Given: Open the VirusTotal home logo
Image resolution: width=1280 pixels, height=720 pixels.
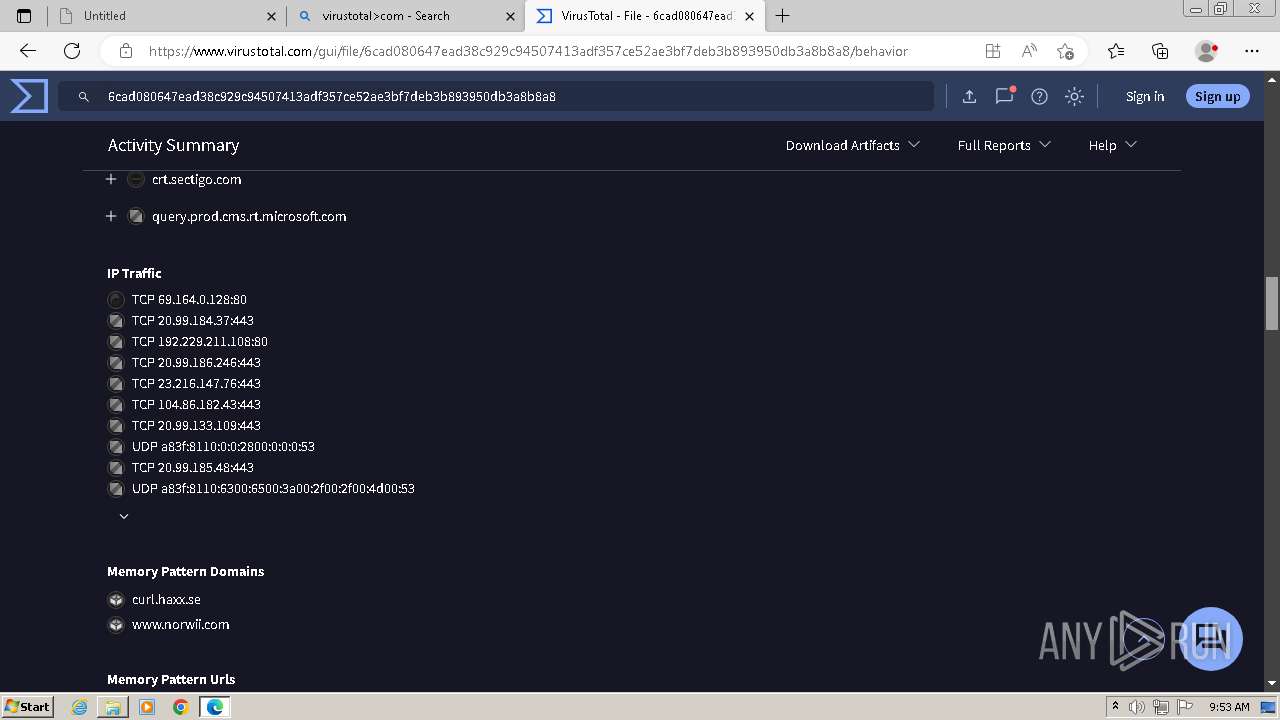Looking at the screenshot, I should pyautogui.click(x=29, y=96).
